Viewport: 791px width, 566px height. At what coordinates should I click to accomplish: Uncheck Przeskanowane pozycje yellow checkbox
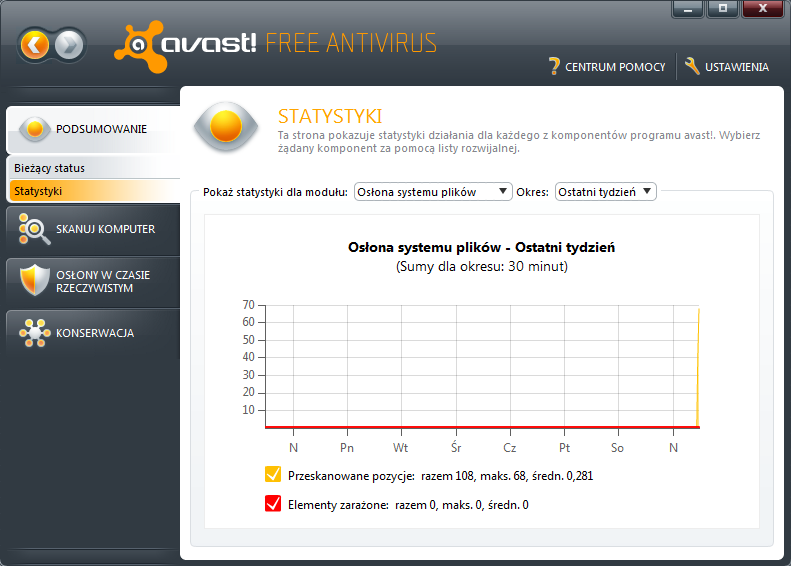(273, 475)
